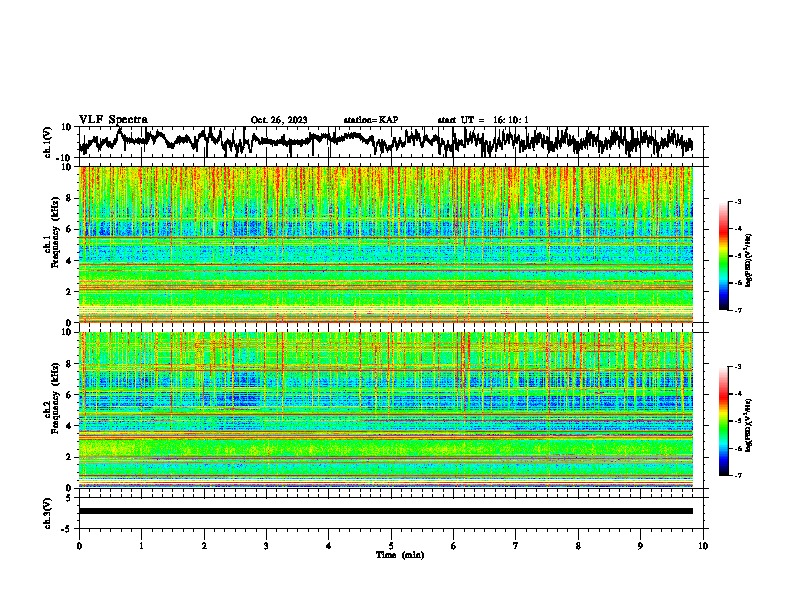This screenshot has width=792, height=612.
Task: Click time axis tick label "4"
Action: [329, 546]
